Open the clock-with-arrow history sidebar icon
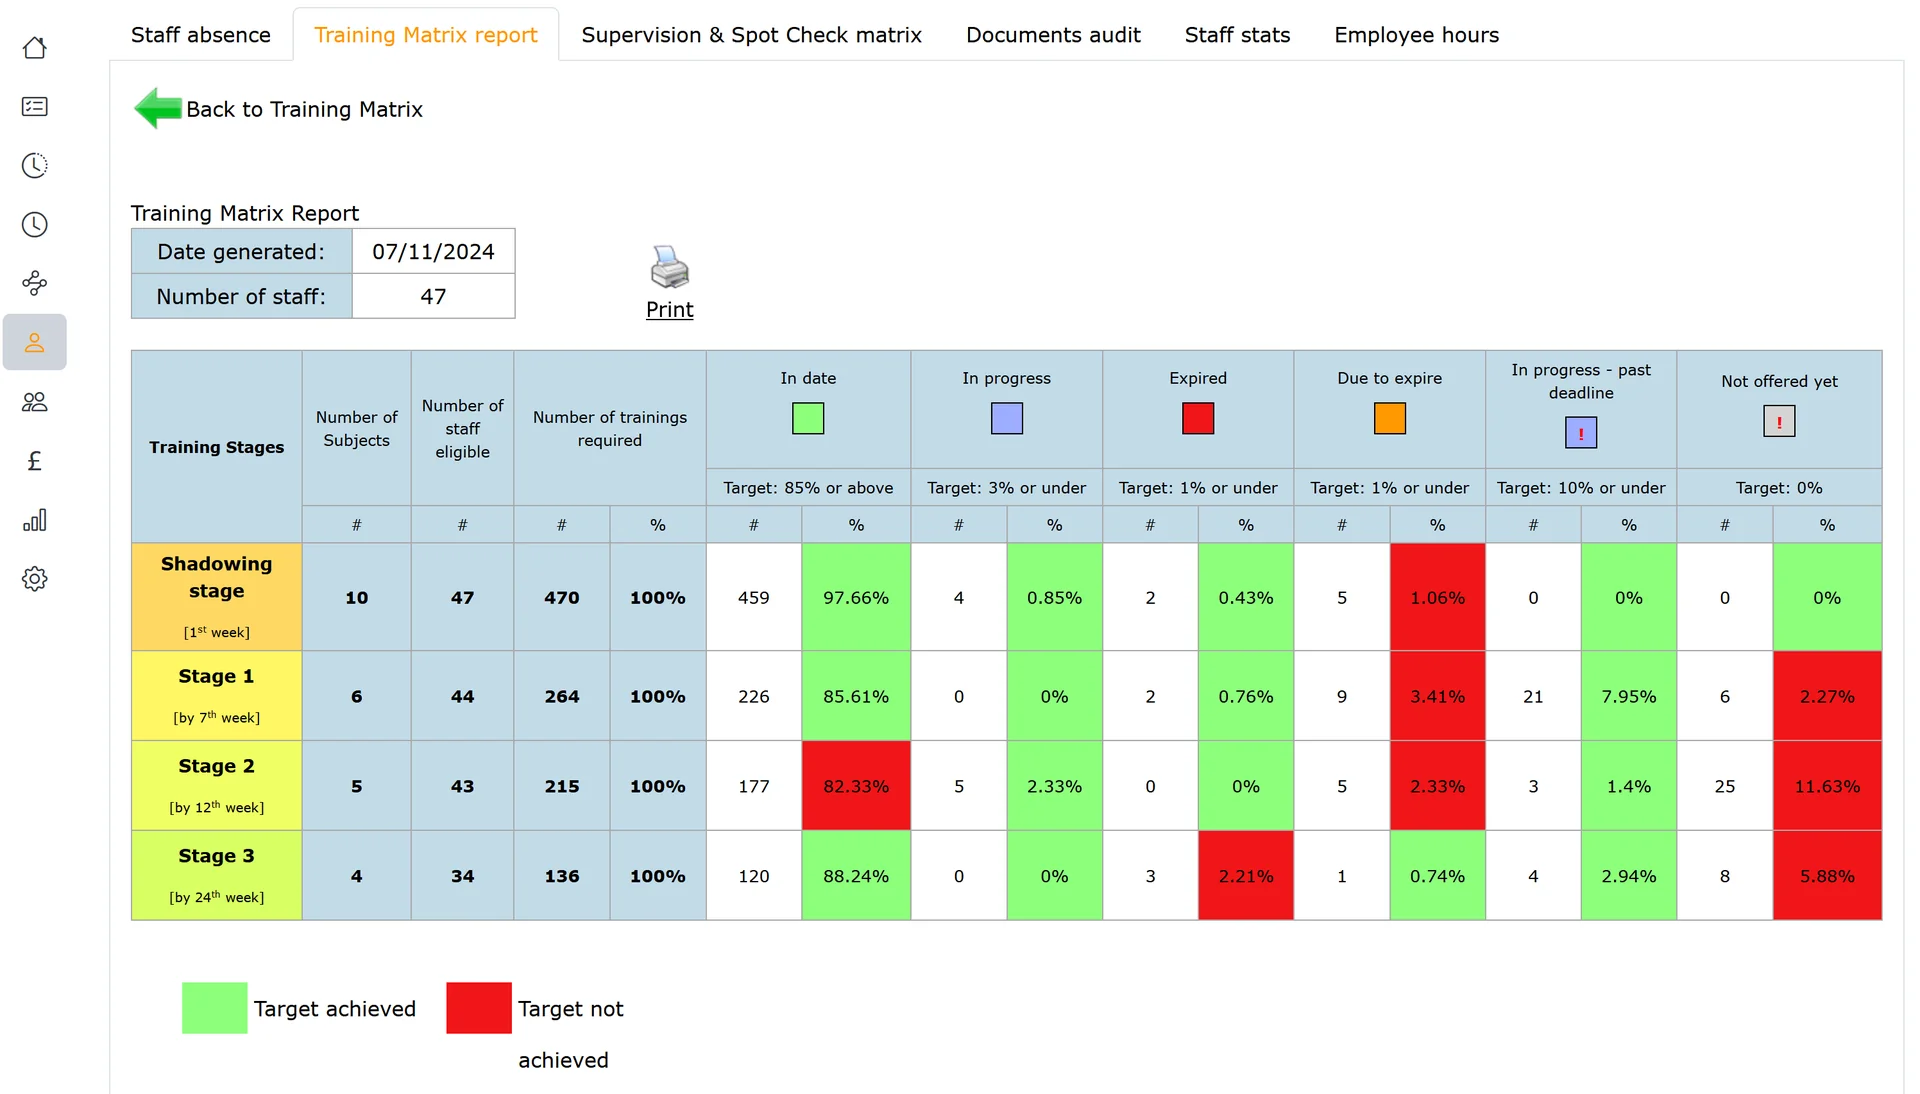This screenshot has height=1094, width=1920. [x=34, y=166]
